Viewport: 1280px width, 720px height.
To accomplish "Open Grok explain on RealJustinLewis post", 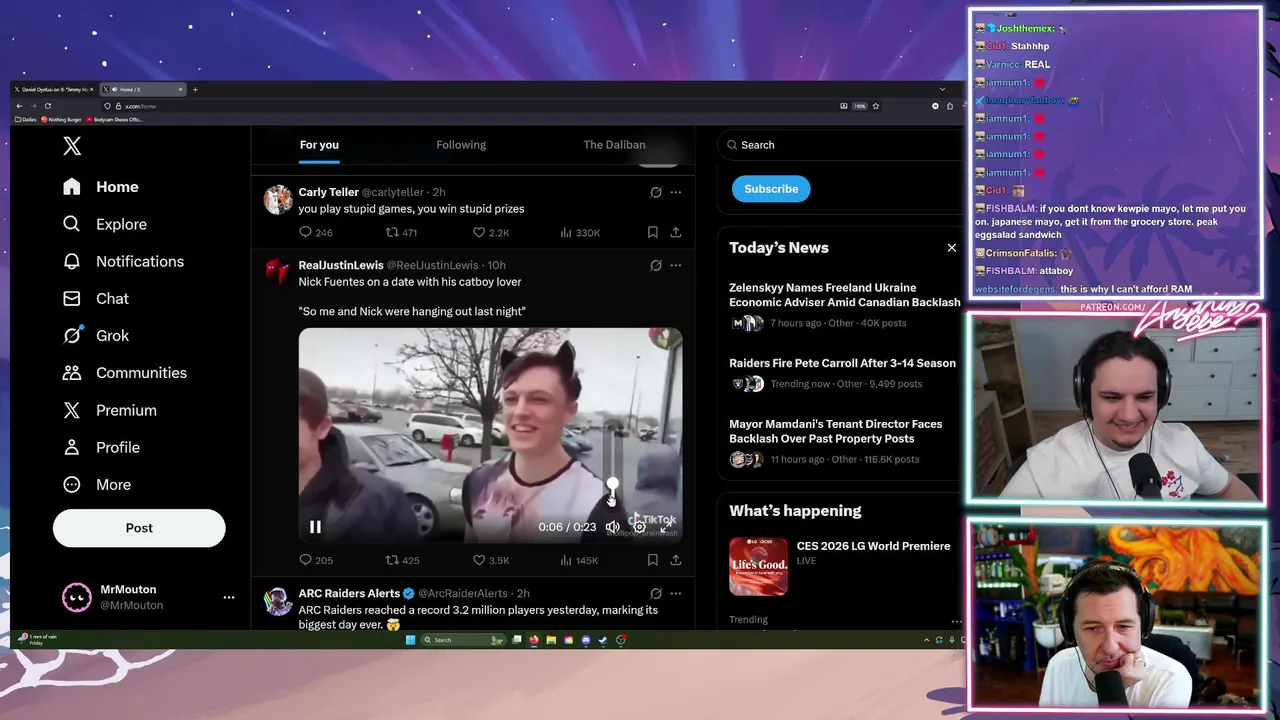I will click(655, 265).
